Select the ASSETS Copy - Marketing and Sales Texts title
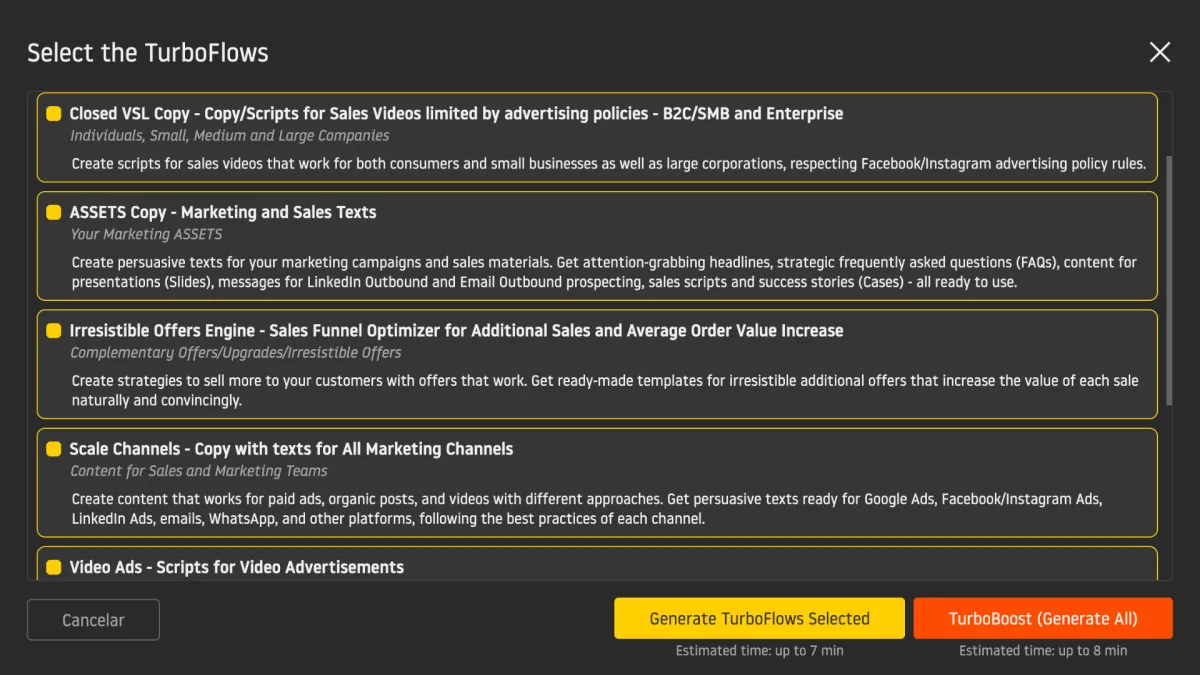Screen dimensions: 1200x675 223,212
